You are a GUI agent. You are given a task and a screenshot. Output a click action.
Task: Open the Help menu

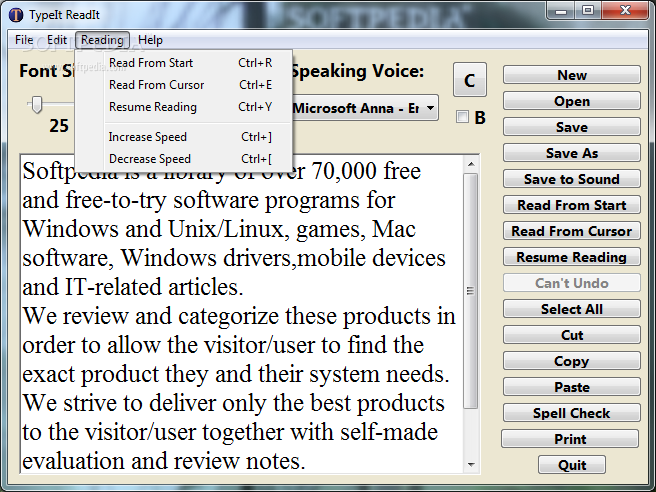[x=150, y=40]
